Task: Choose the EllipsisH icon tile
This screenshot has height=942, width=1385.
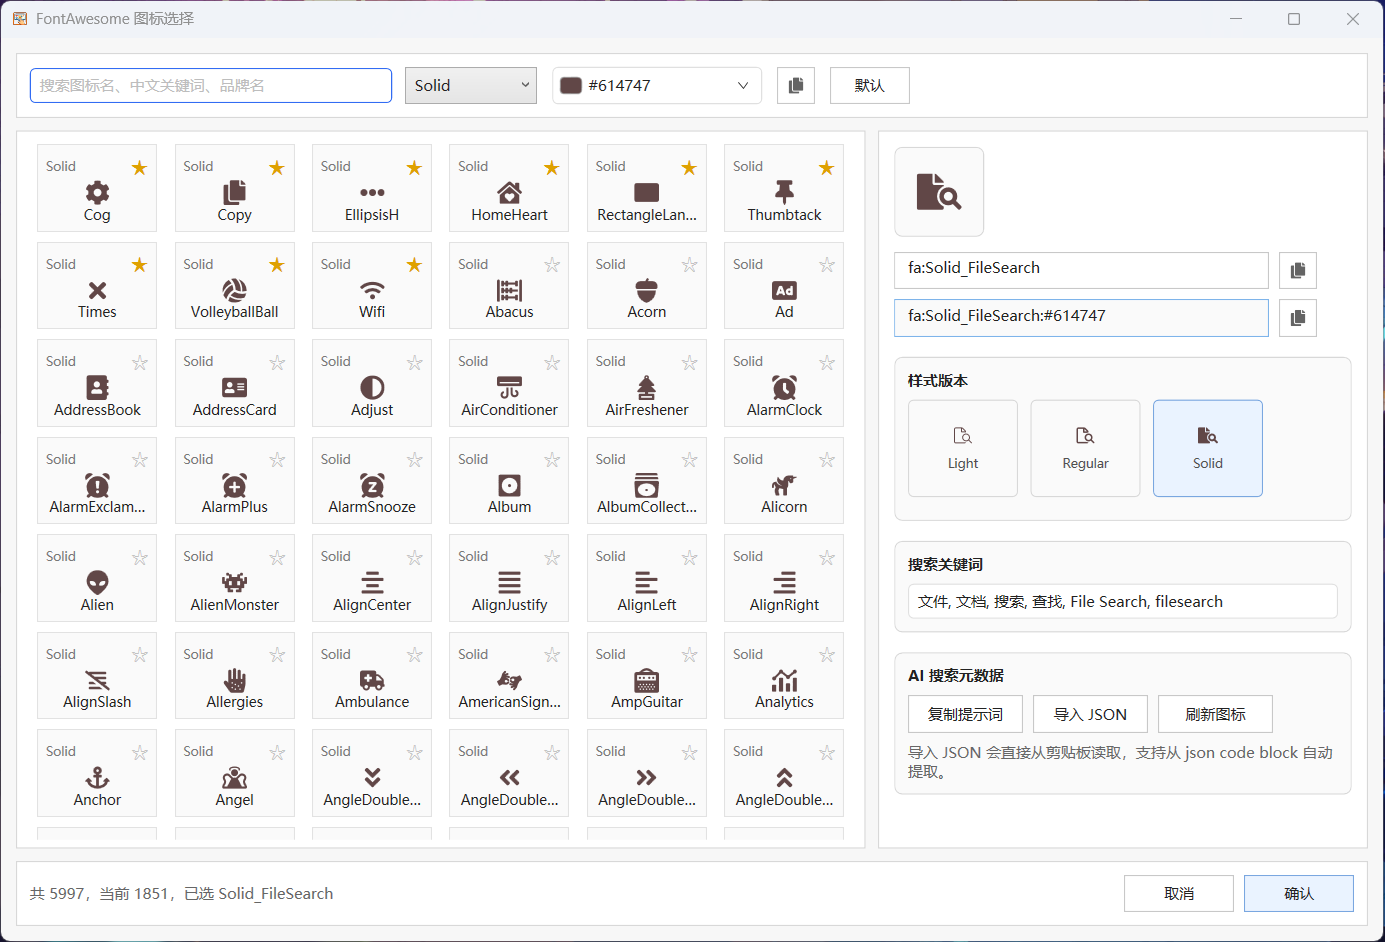Action: tap(372, 188)
